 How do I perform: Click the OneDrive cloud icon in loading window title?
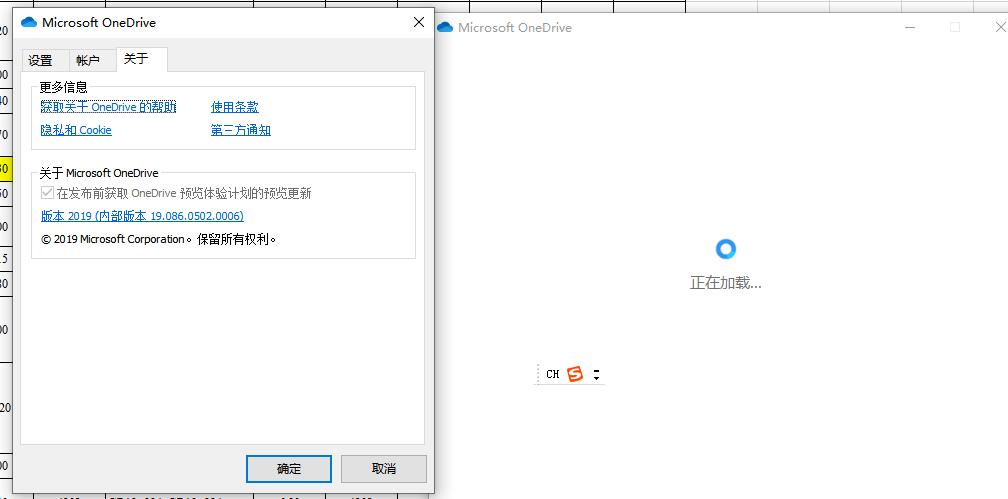coord(445,27)
